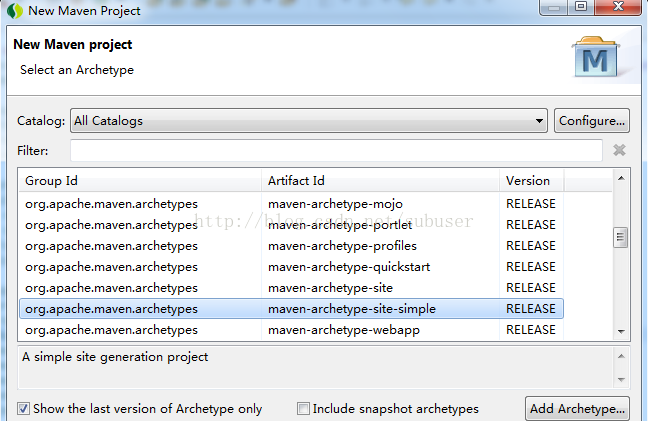Toggle Show the last version of Archetype only

pyautogui.click(x=24, y=409)
